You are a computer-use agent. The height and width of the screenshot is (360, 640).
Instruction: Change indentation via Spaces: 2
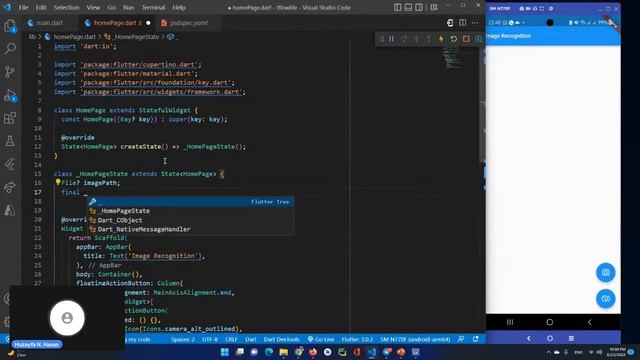[182, 339]
